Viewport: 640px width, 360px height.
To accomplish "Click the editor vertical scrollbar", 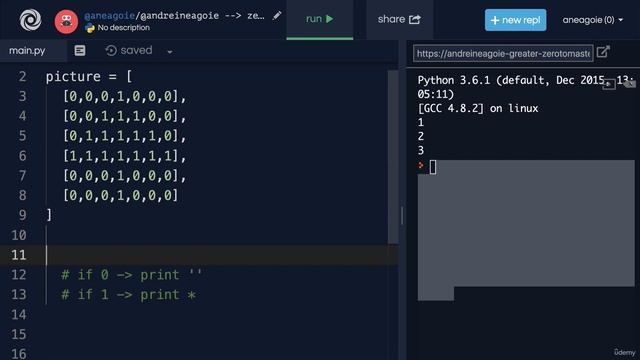I will pyautogui.click(x=393, y=157).
